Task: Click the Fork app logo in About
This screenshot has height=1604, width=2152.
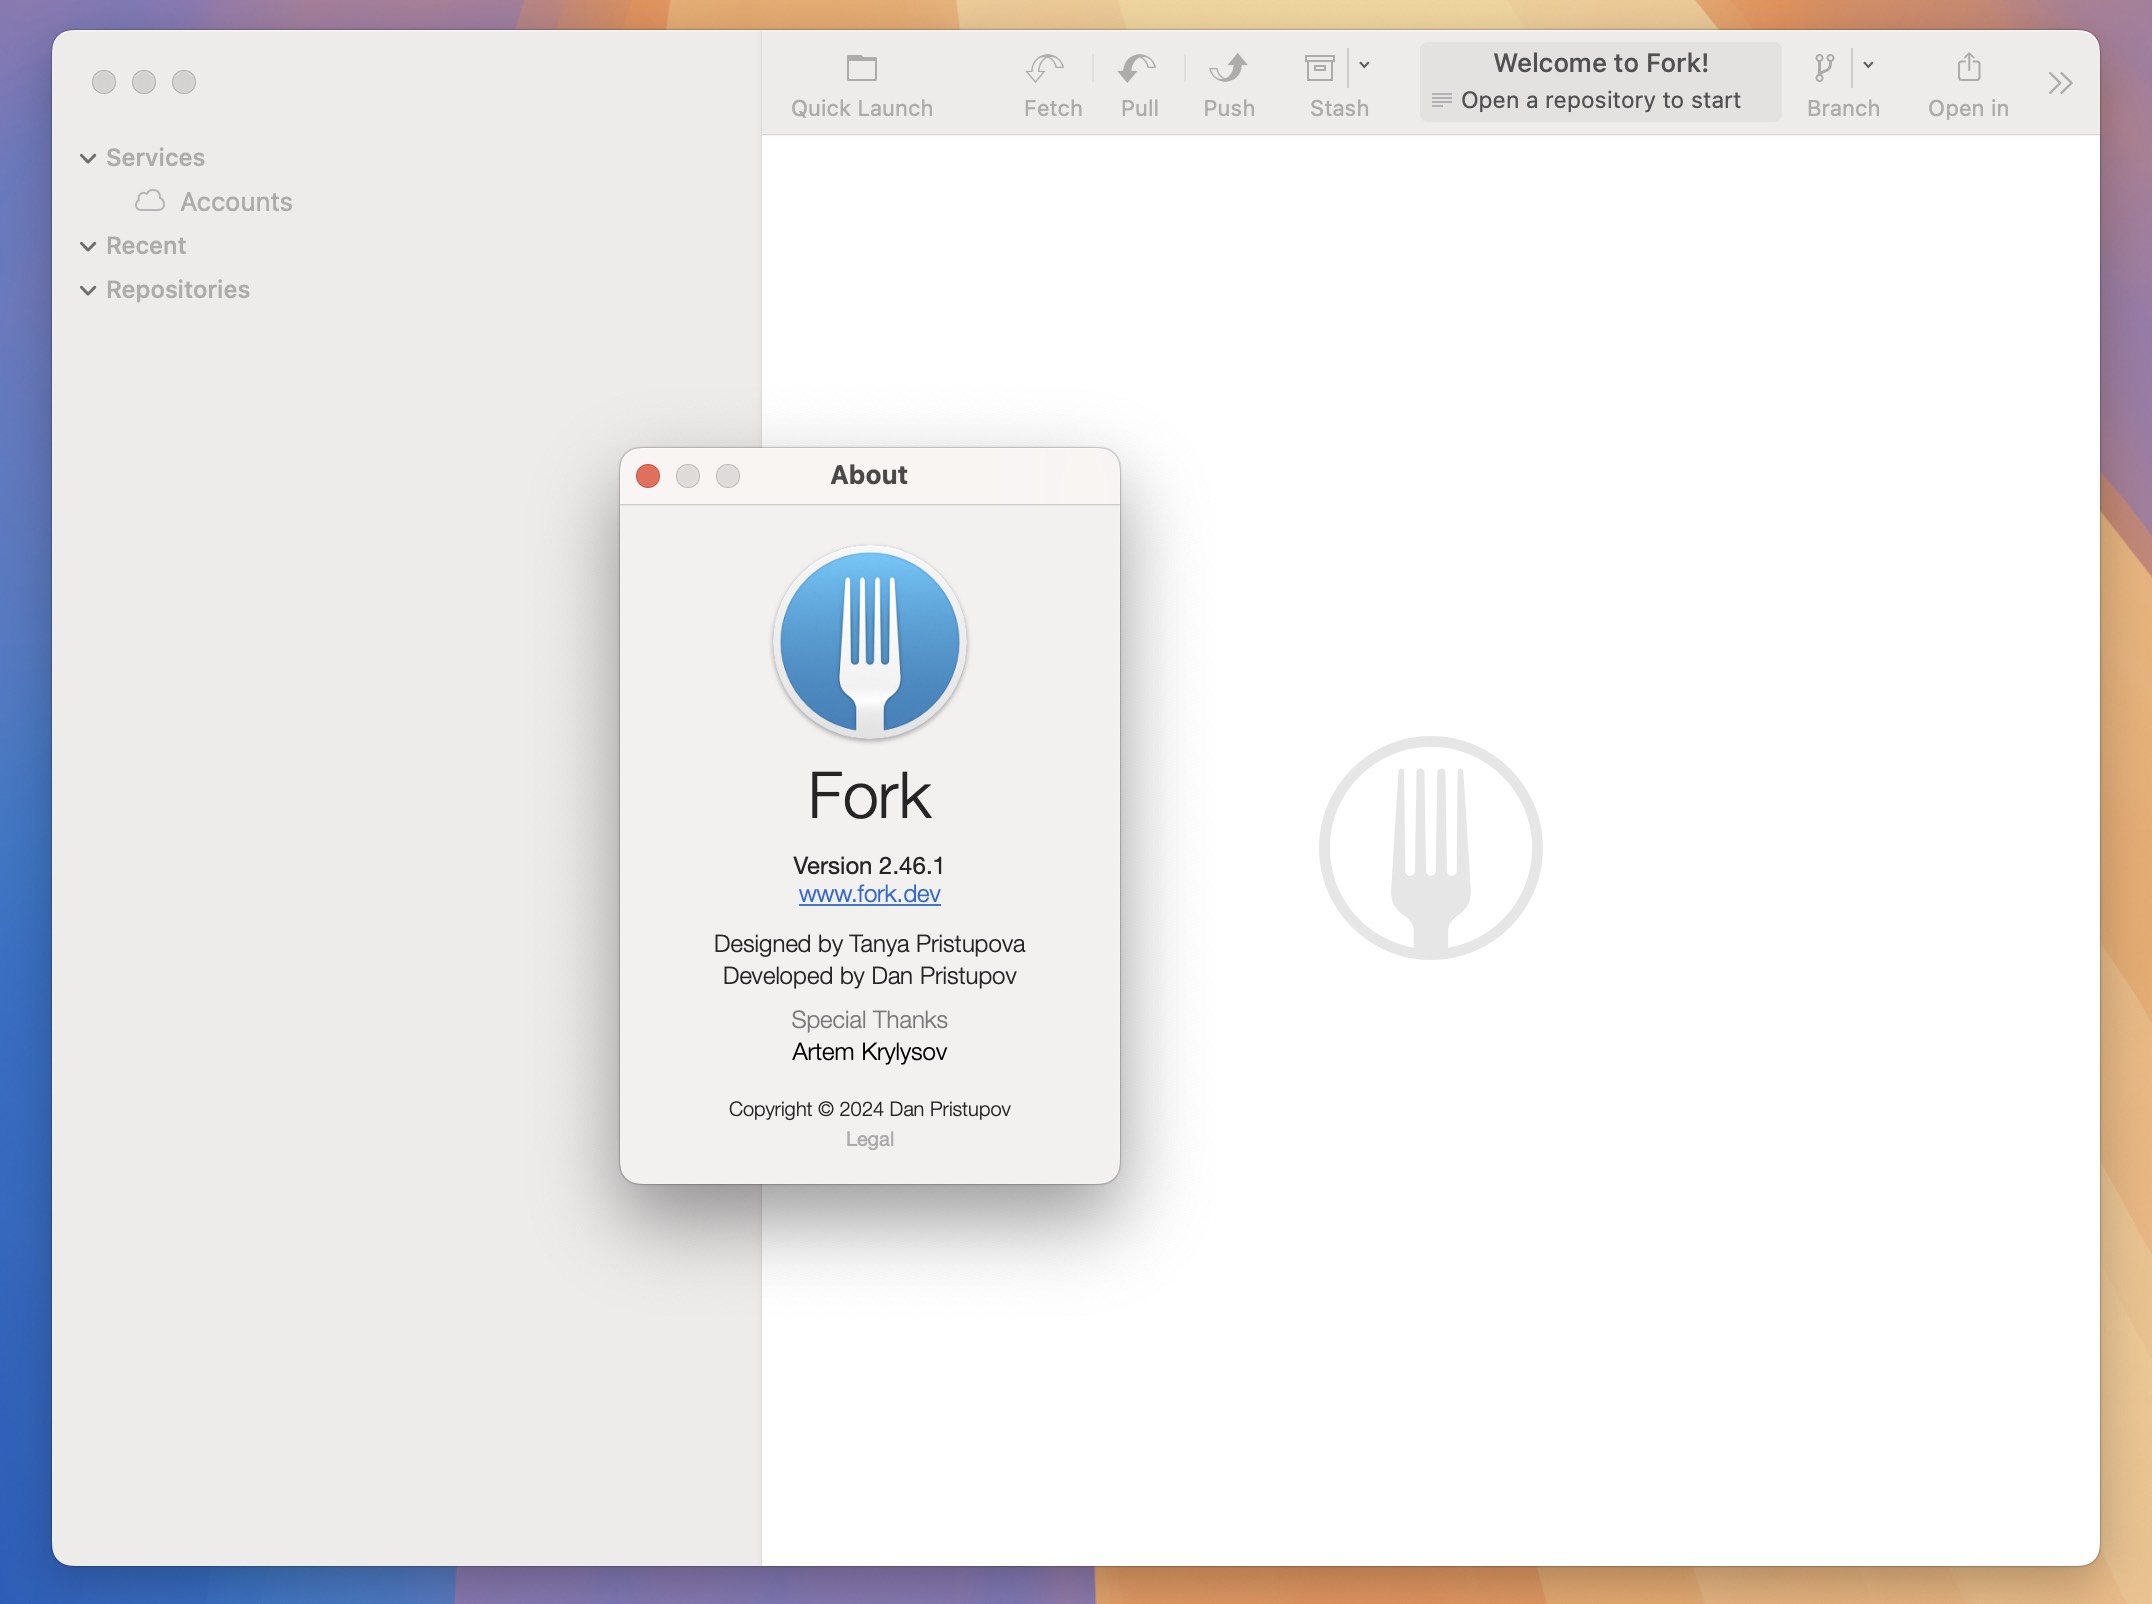Action: pyautogui.click(x=869, y=642)
